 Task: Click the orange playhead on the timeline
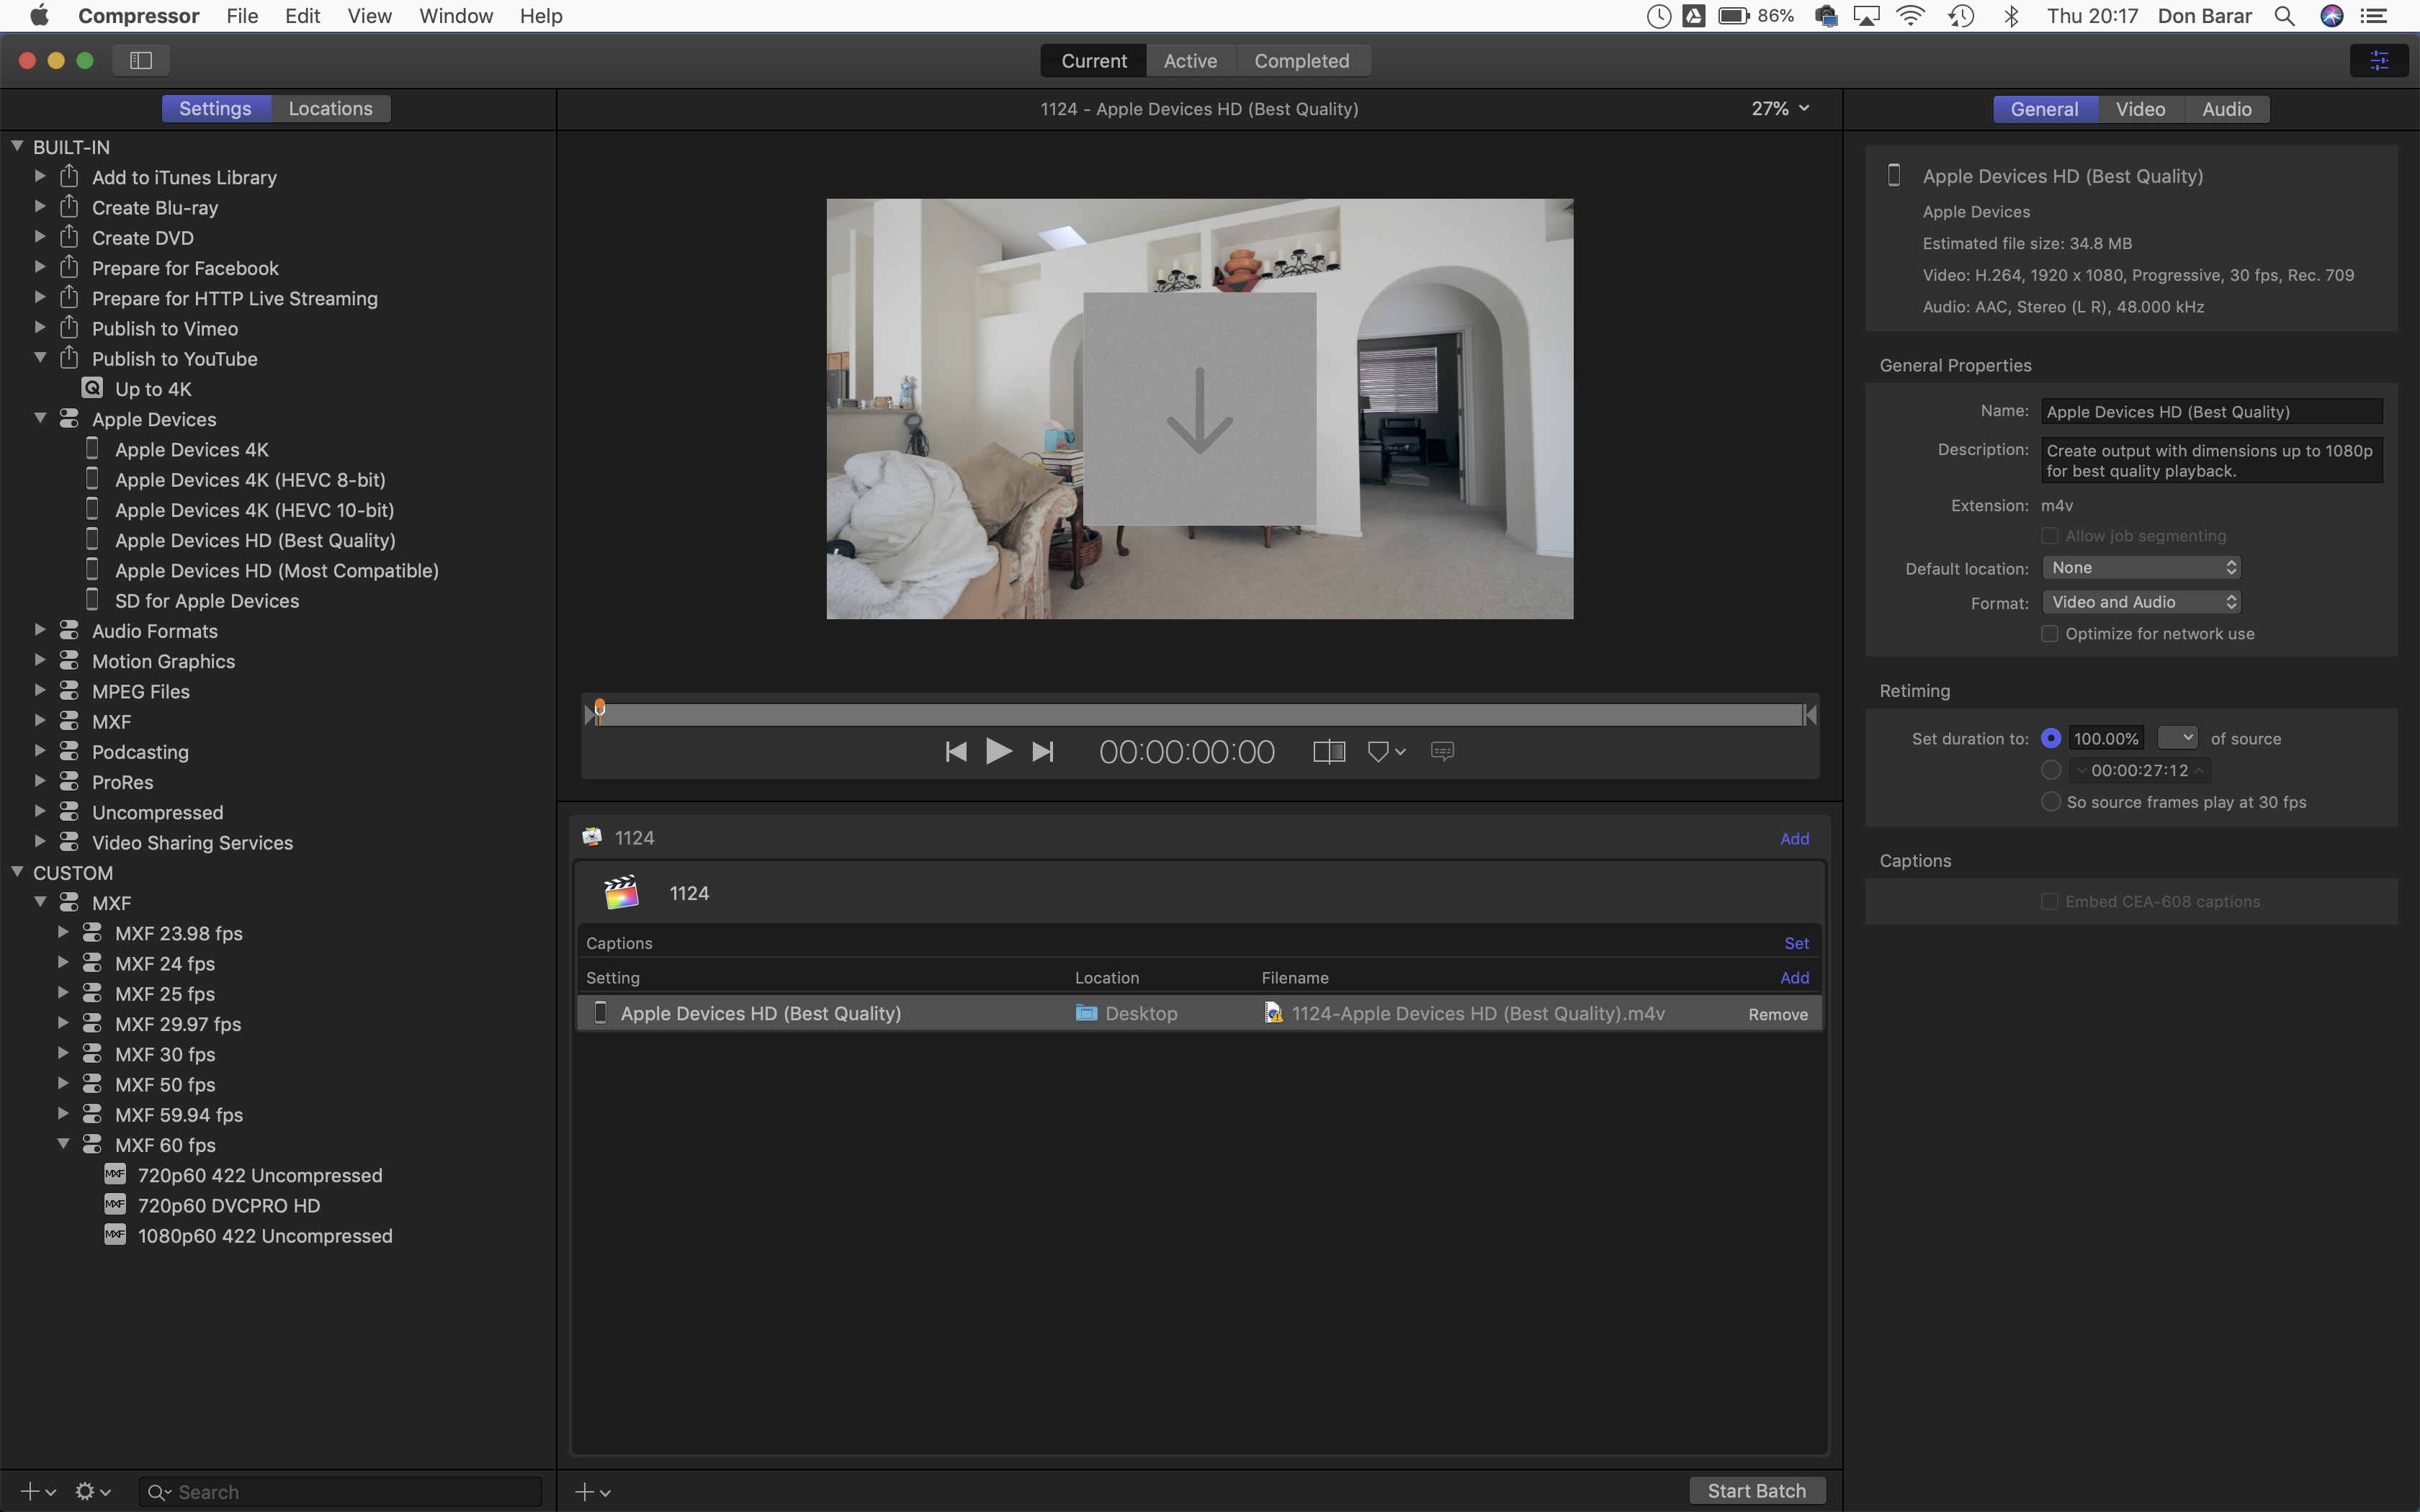click(599, 709)
